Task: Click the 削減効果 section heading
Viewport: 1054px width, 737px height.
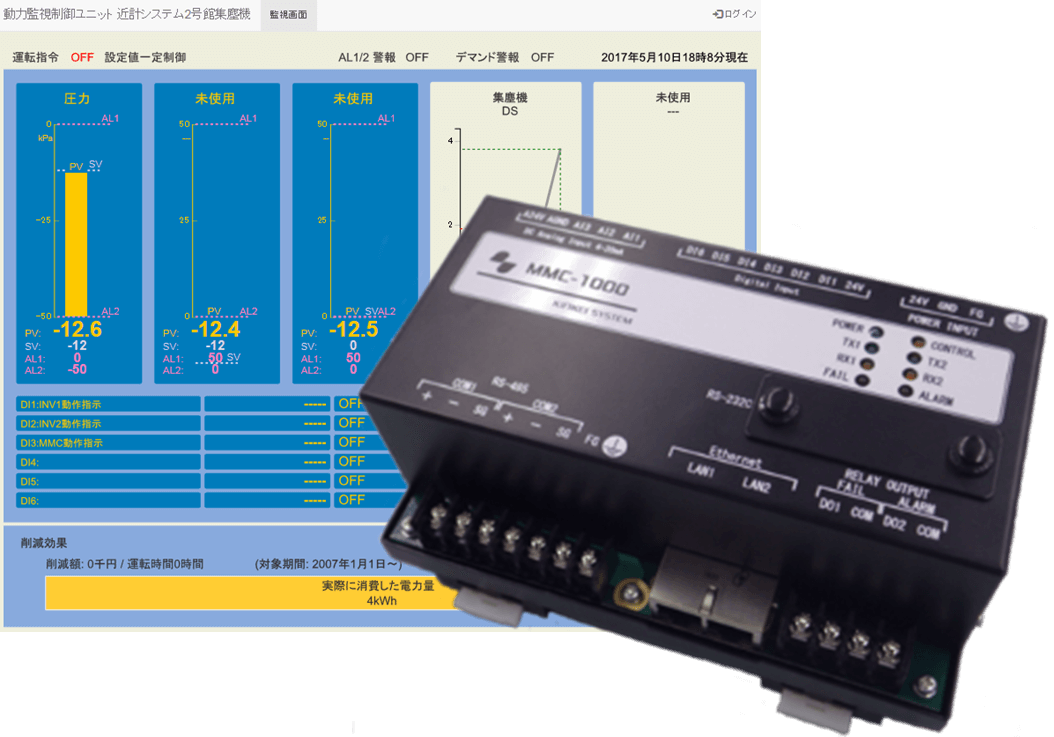Action: (x=44, y=543)
